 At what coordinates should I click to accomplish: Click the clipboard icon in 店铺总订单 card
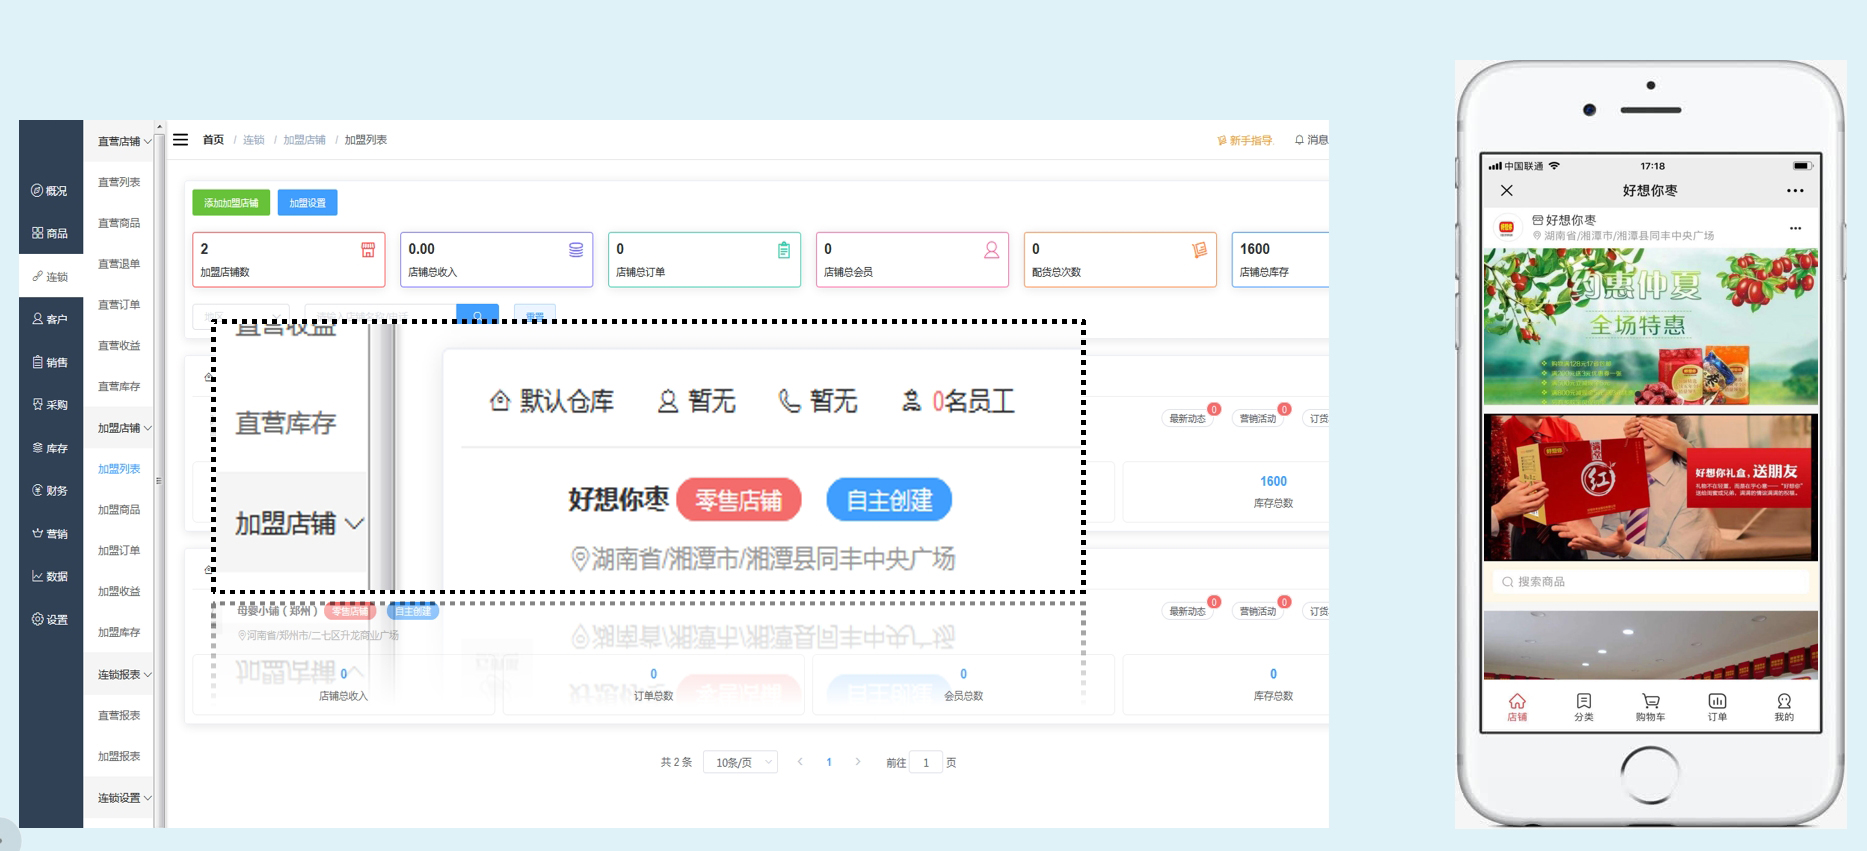[784, 250]
